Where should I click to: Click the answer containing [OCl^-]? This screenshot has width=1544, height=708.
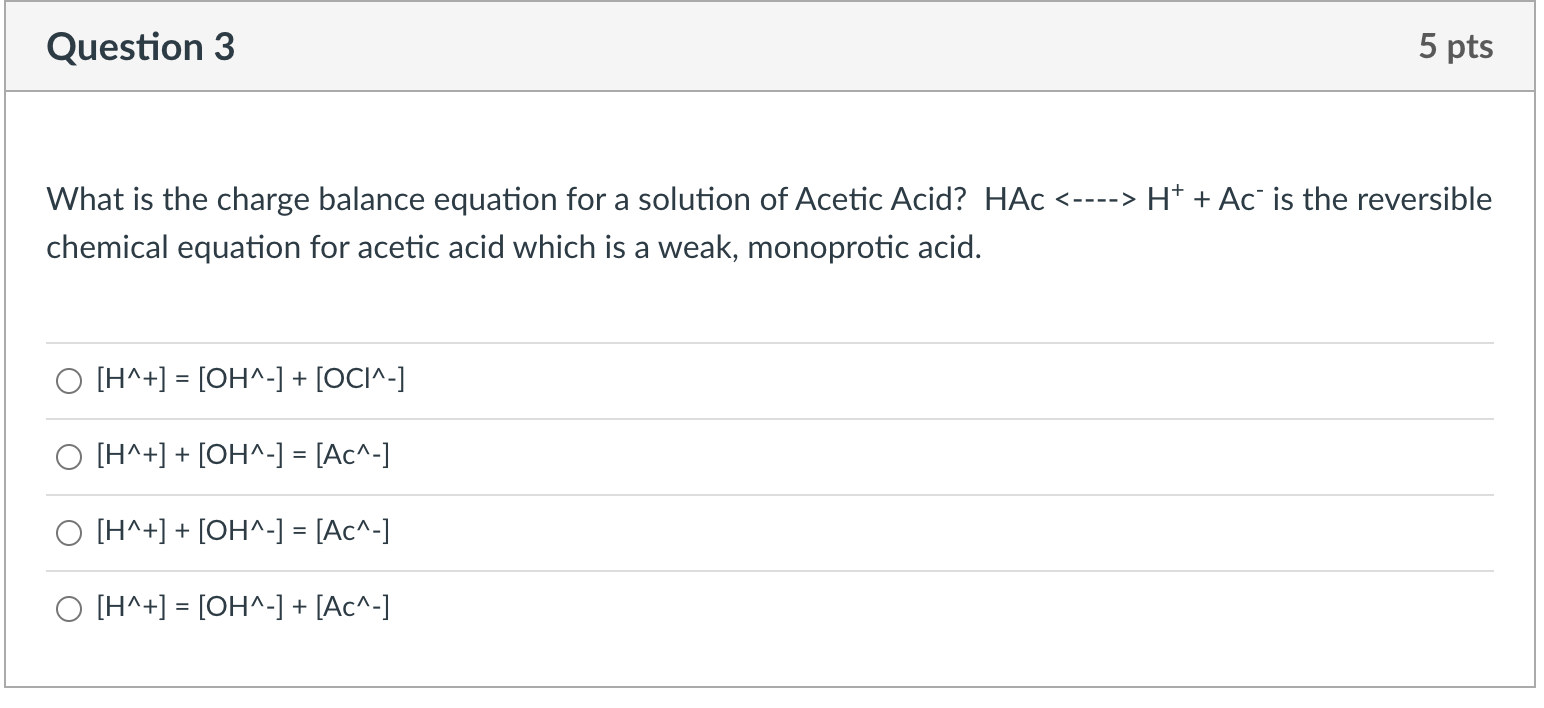tap(248, 380)
